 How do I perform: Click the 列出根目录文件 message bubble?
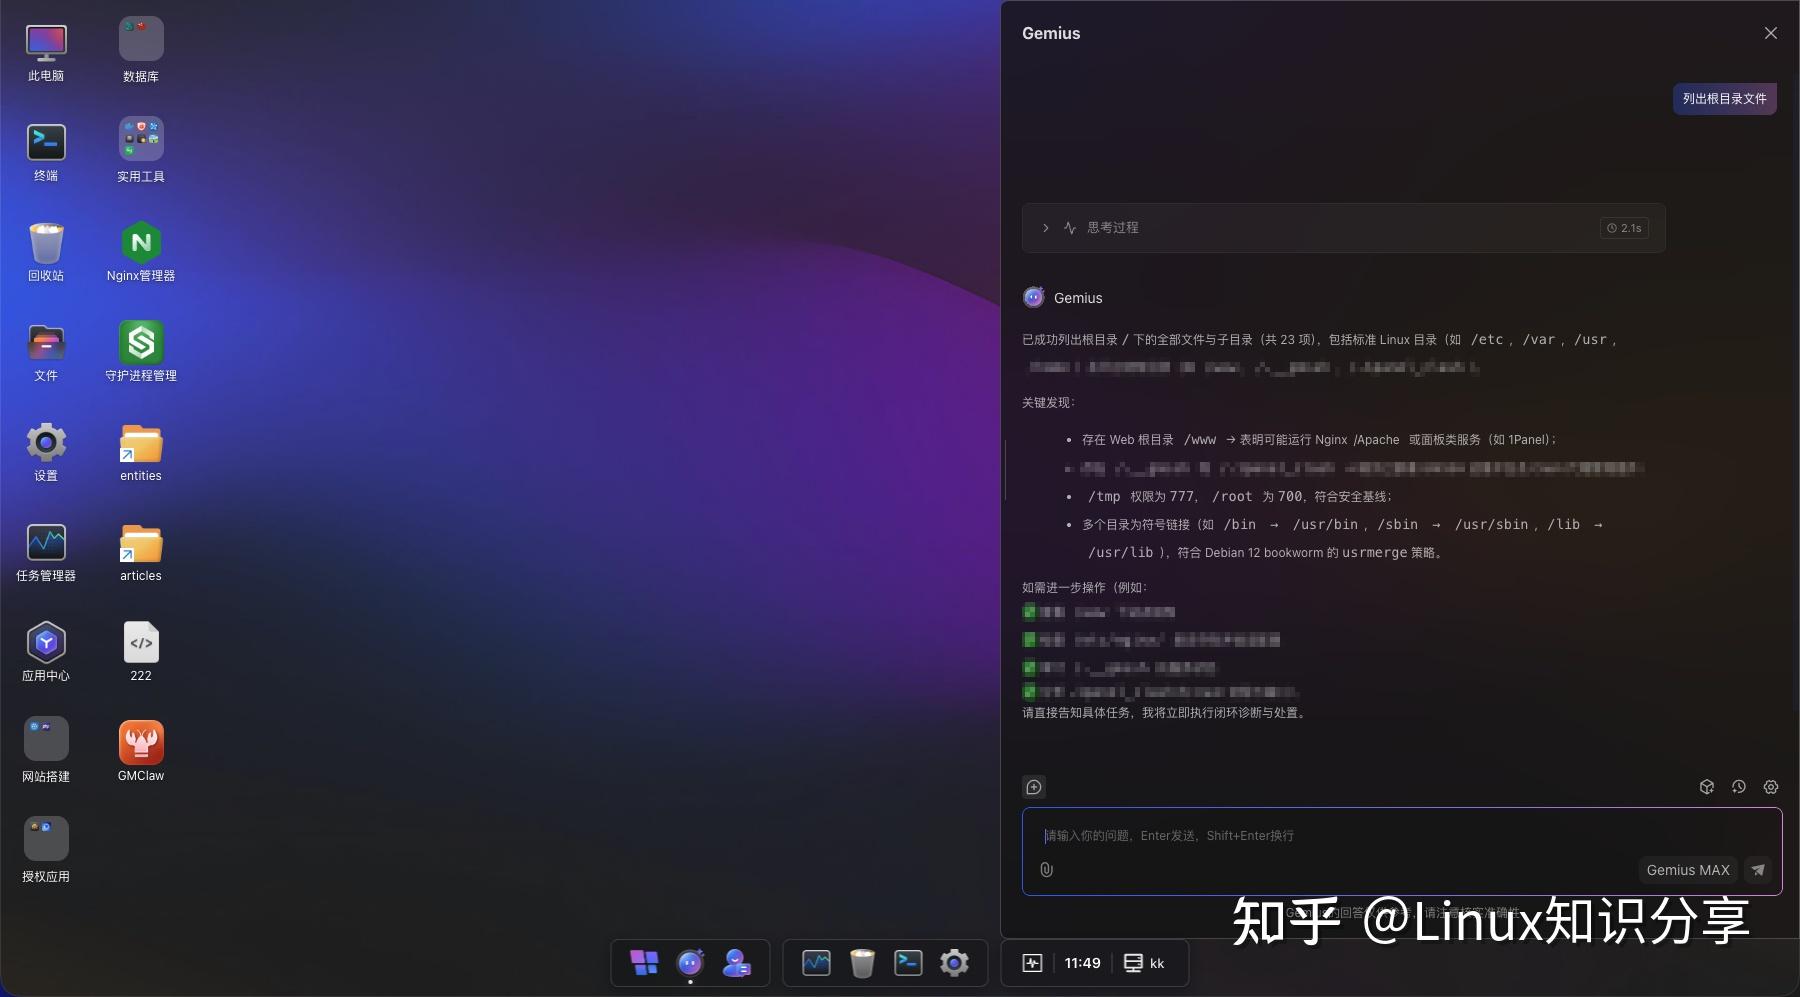click(1724, 99)
